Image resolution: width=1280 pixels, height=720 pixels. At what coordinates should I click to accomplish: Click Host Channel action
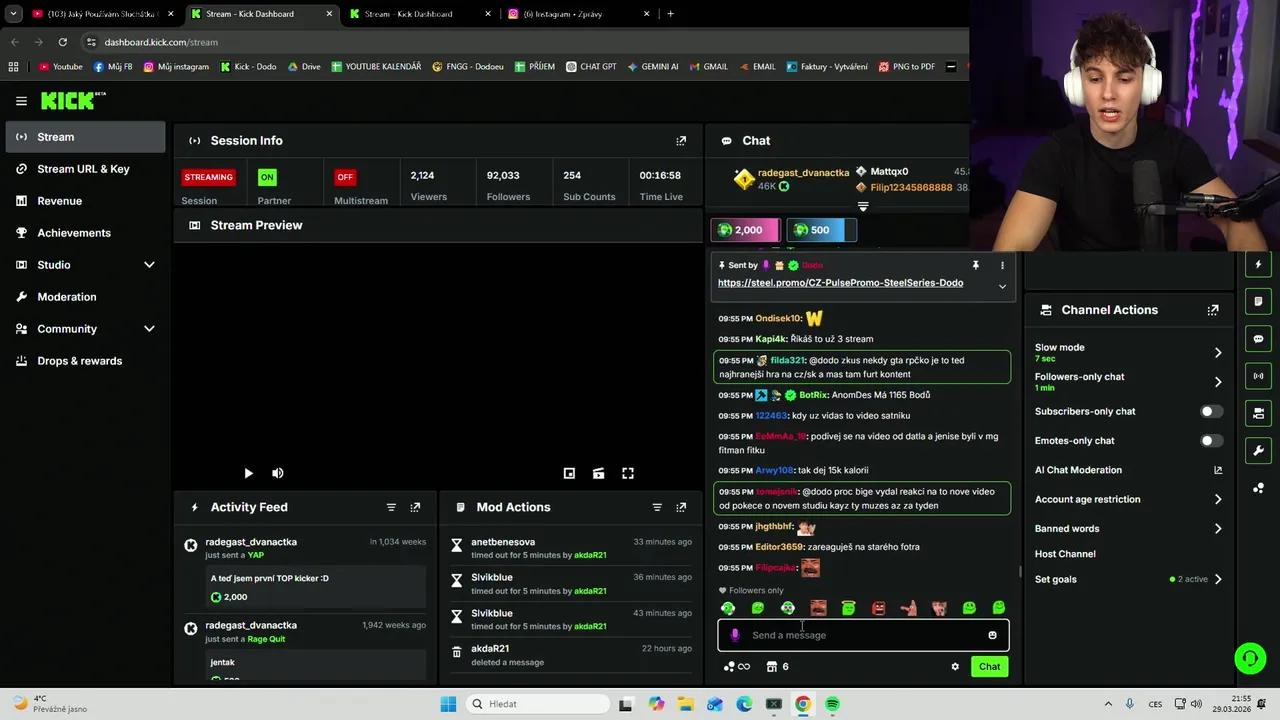click(1065, 554)
